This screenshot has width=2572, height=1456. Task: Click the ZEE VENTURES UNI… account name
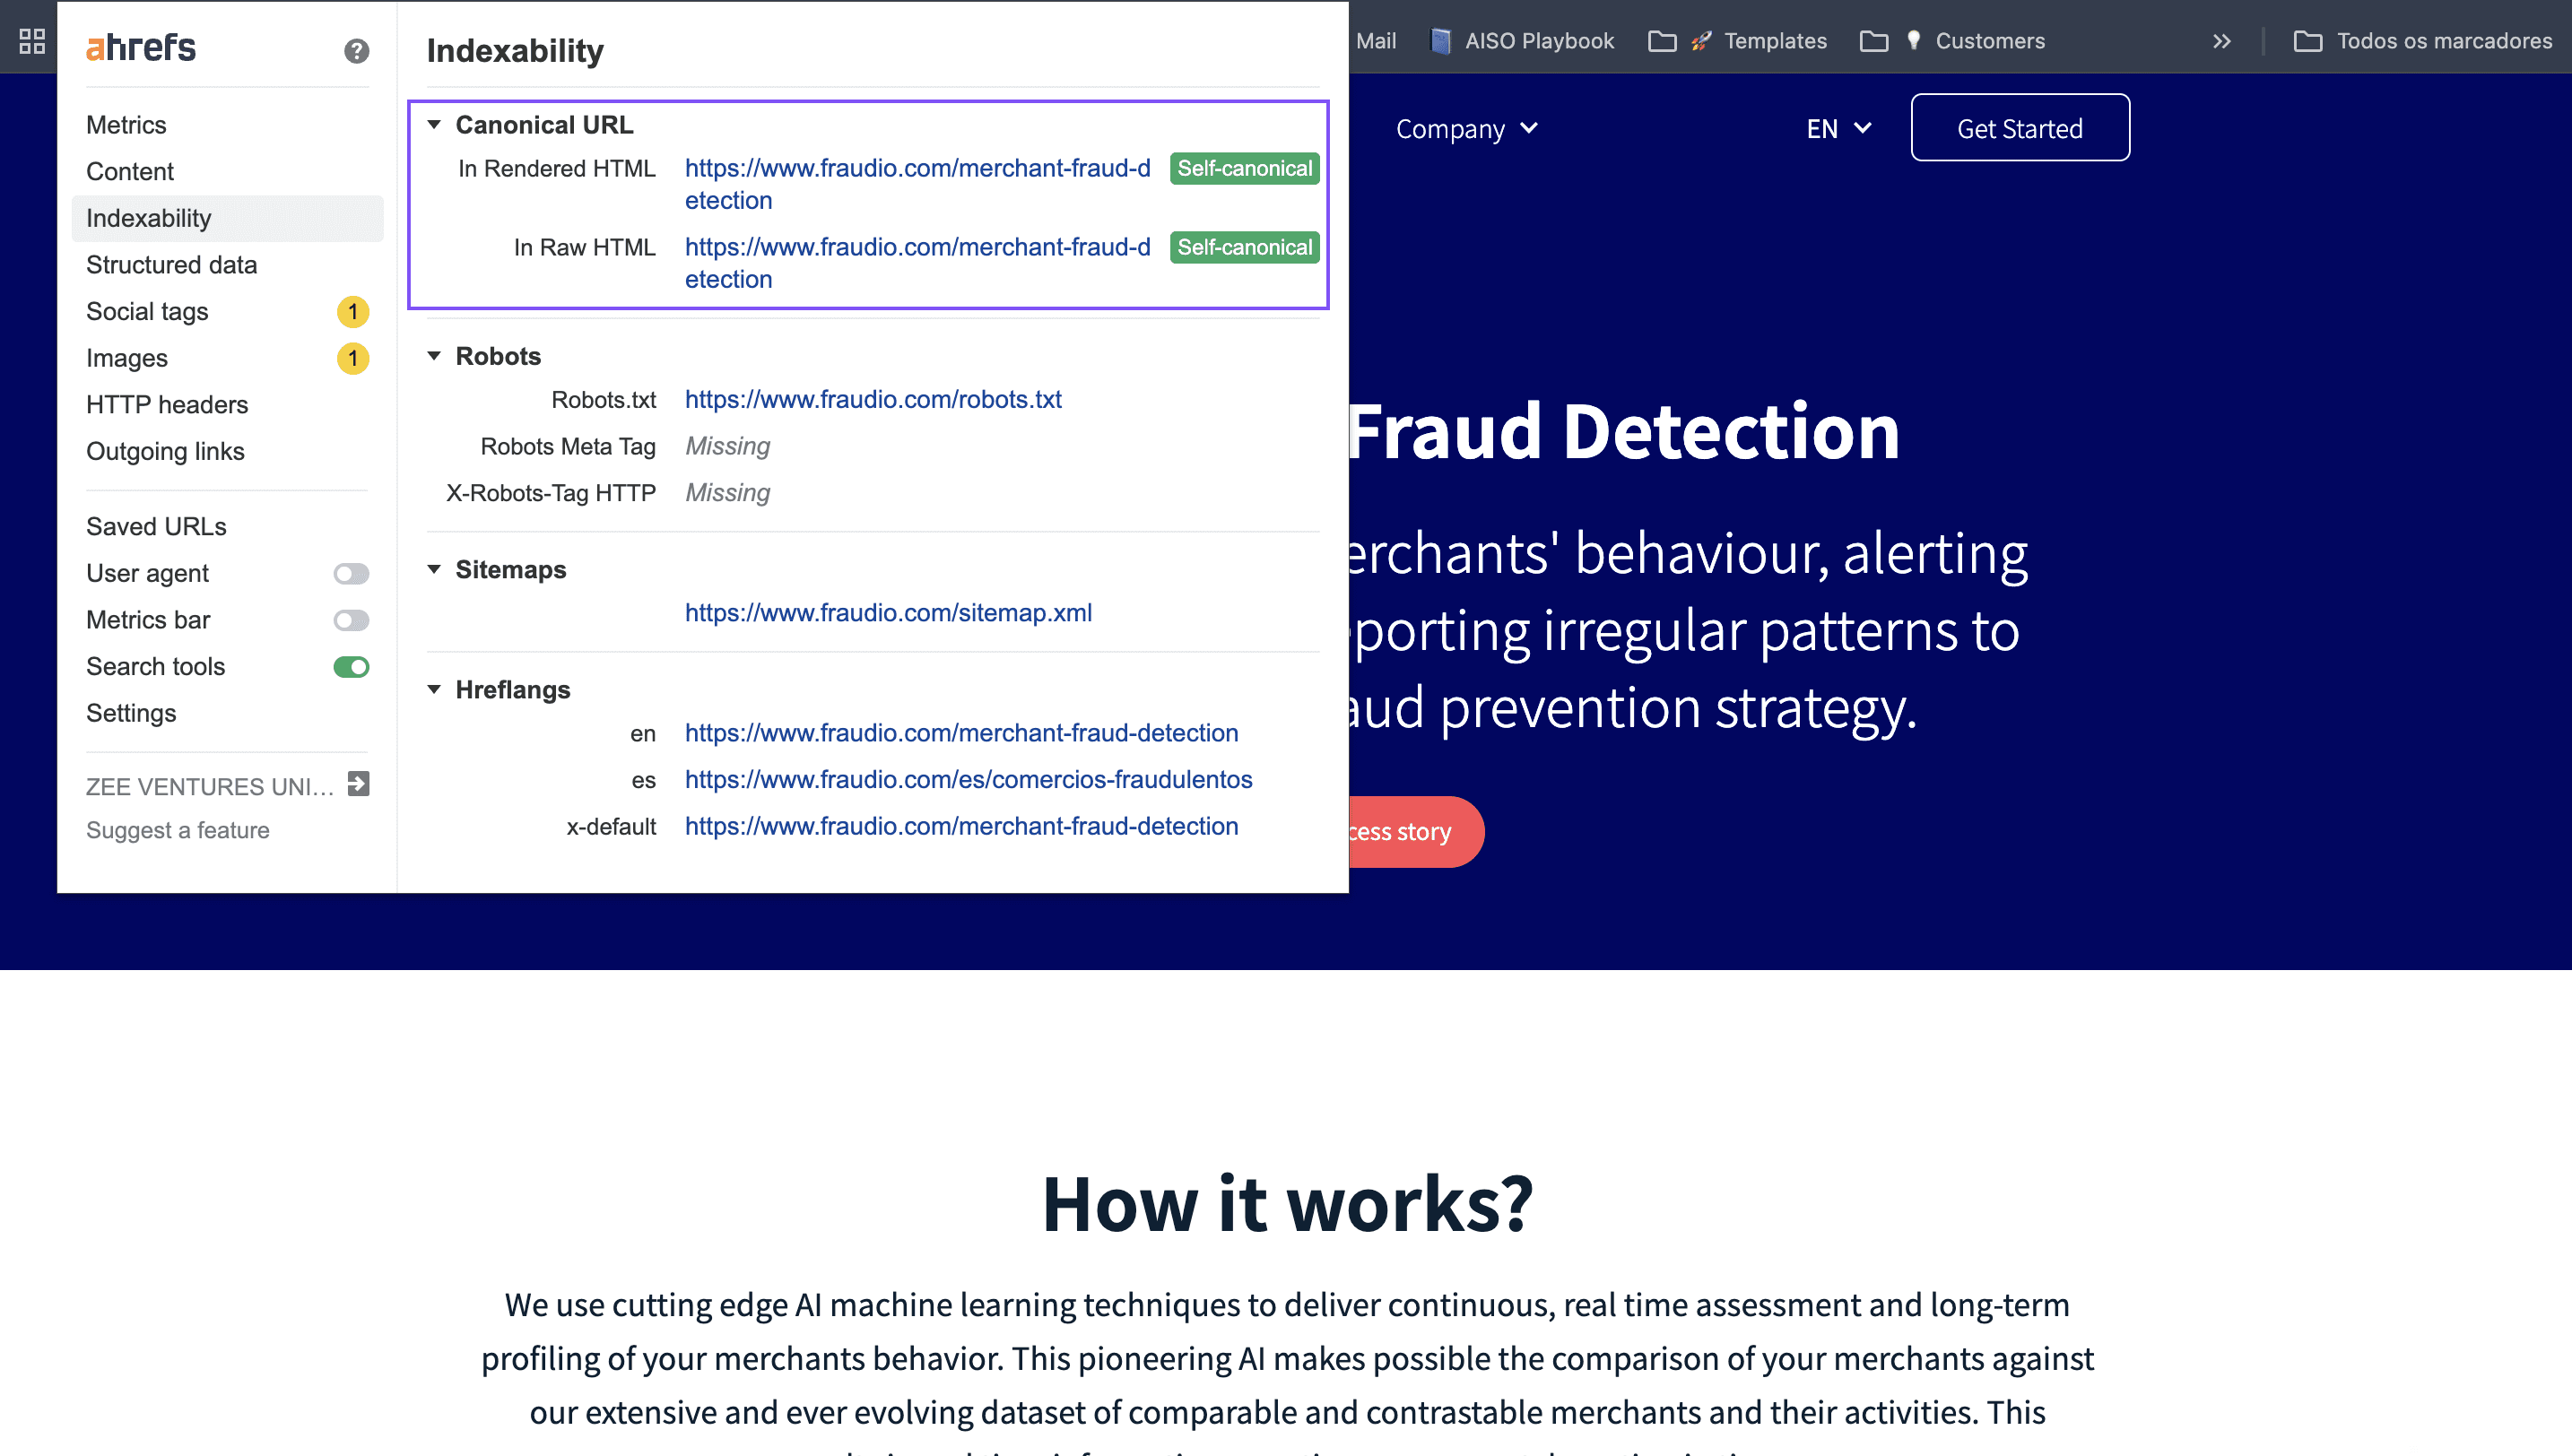tap(210, 787)
